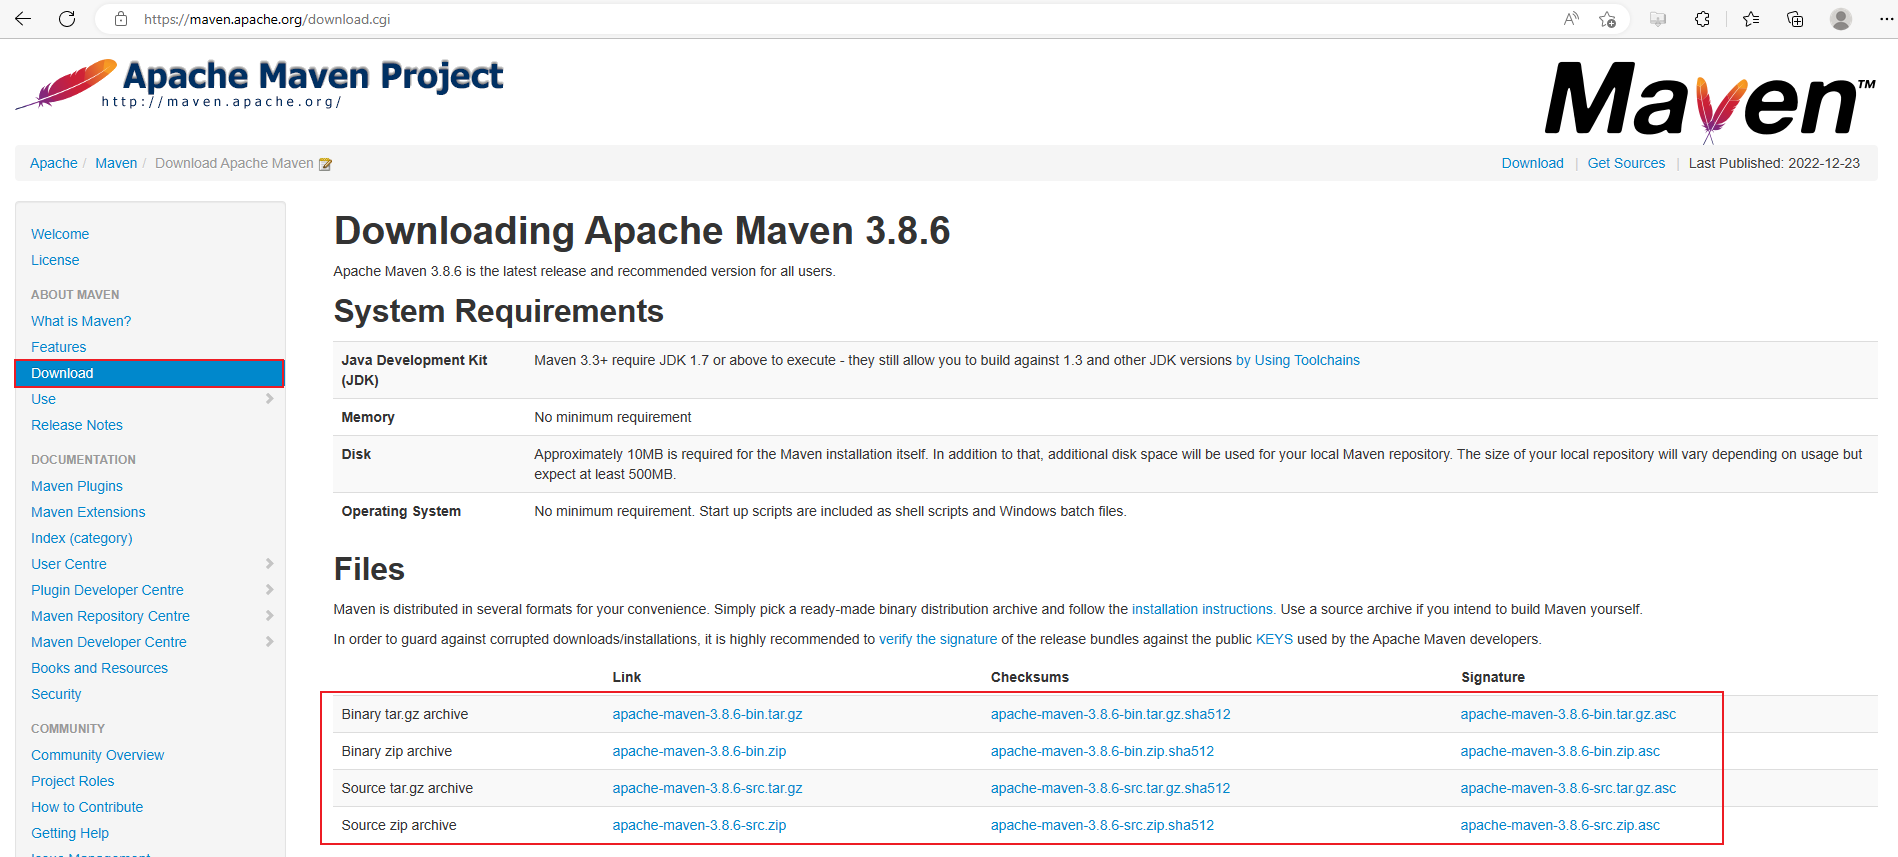Viewport: 1898px width, 857px height.
Task: Select the highlighted Download sidebar item
Action: click(150, 373)
